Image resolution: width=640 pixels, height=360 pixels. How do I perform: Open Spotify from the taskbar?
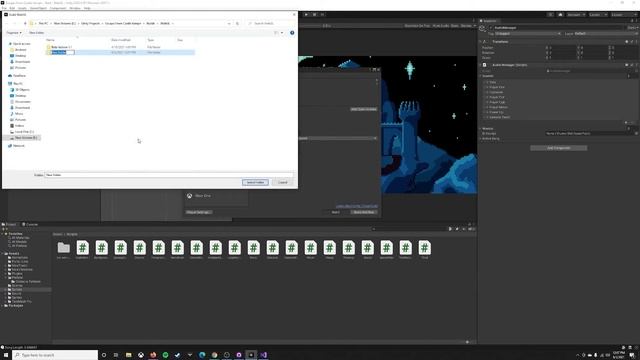pos(165,355)
